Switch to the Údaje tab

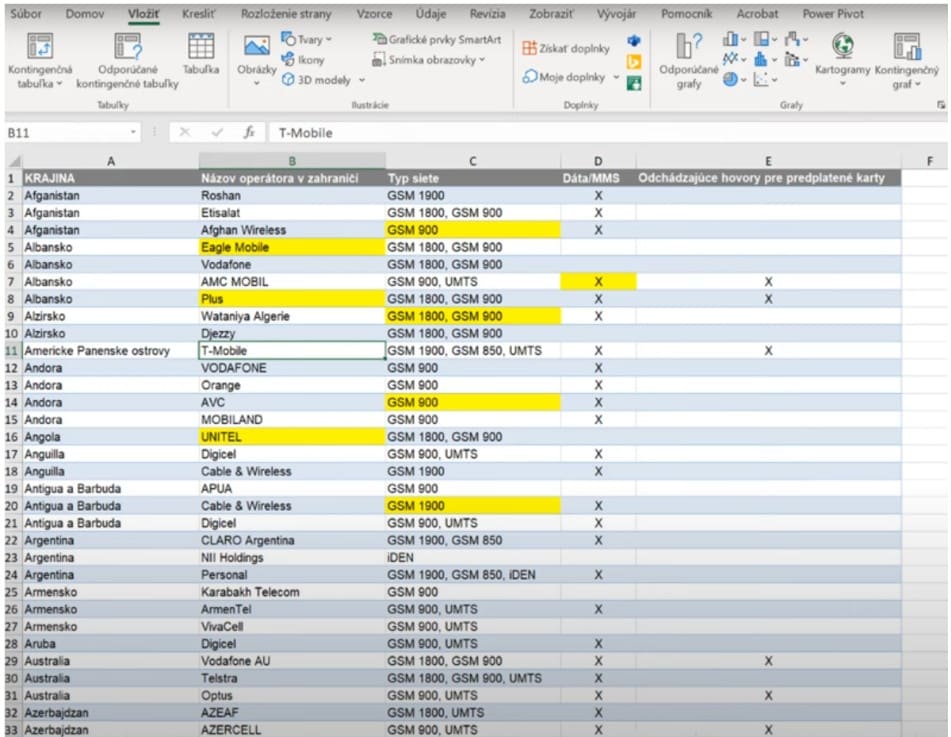coord(431,13)
